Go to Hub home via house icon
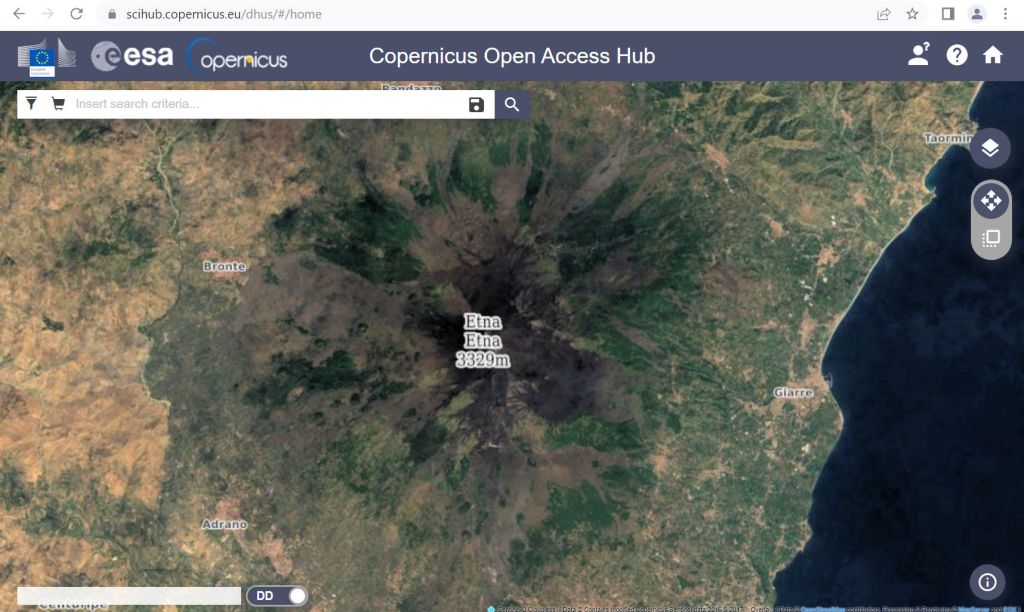Image resolution: width=1024 pixels, height=612 pixels. (993, 55)
